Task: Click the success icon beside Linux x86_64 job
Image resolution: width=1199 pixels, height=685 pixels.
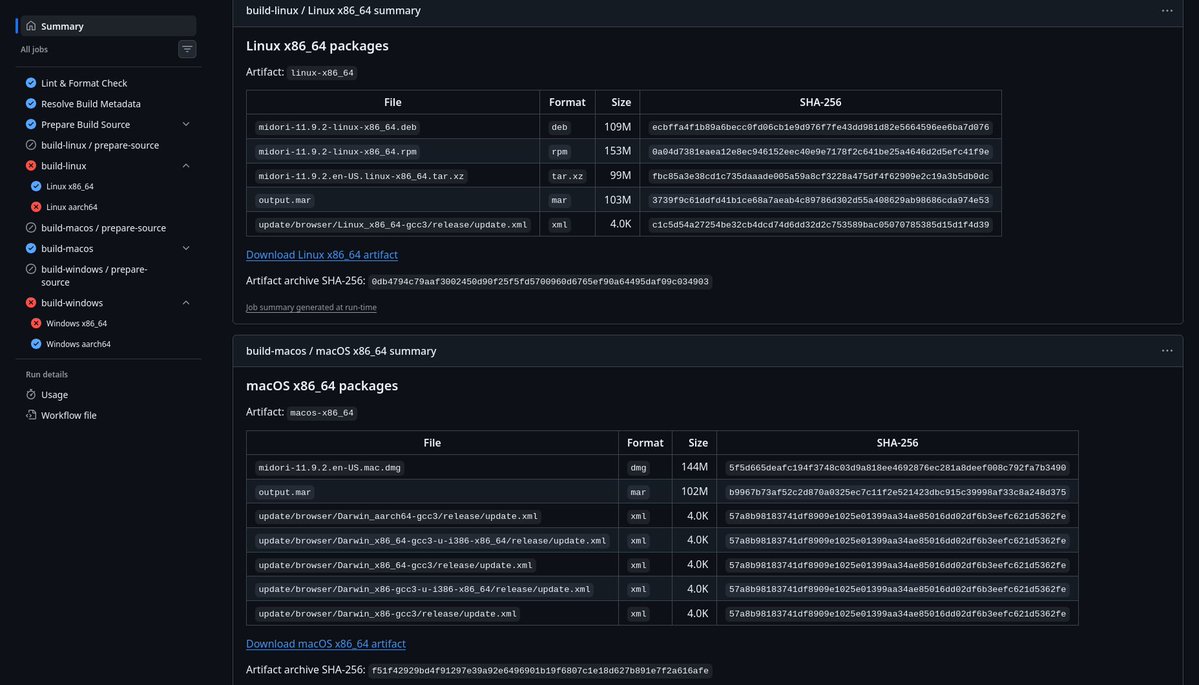Action: tap(36, 186)
